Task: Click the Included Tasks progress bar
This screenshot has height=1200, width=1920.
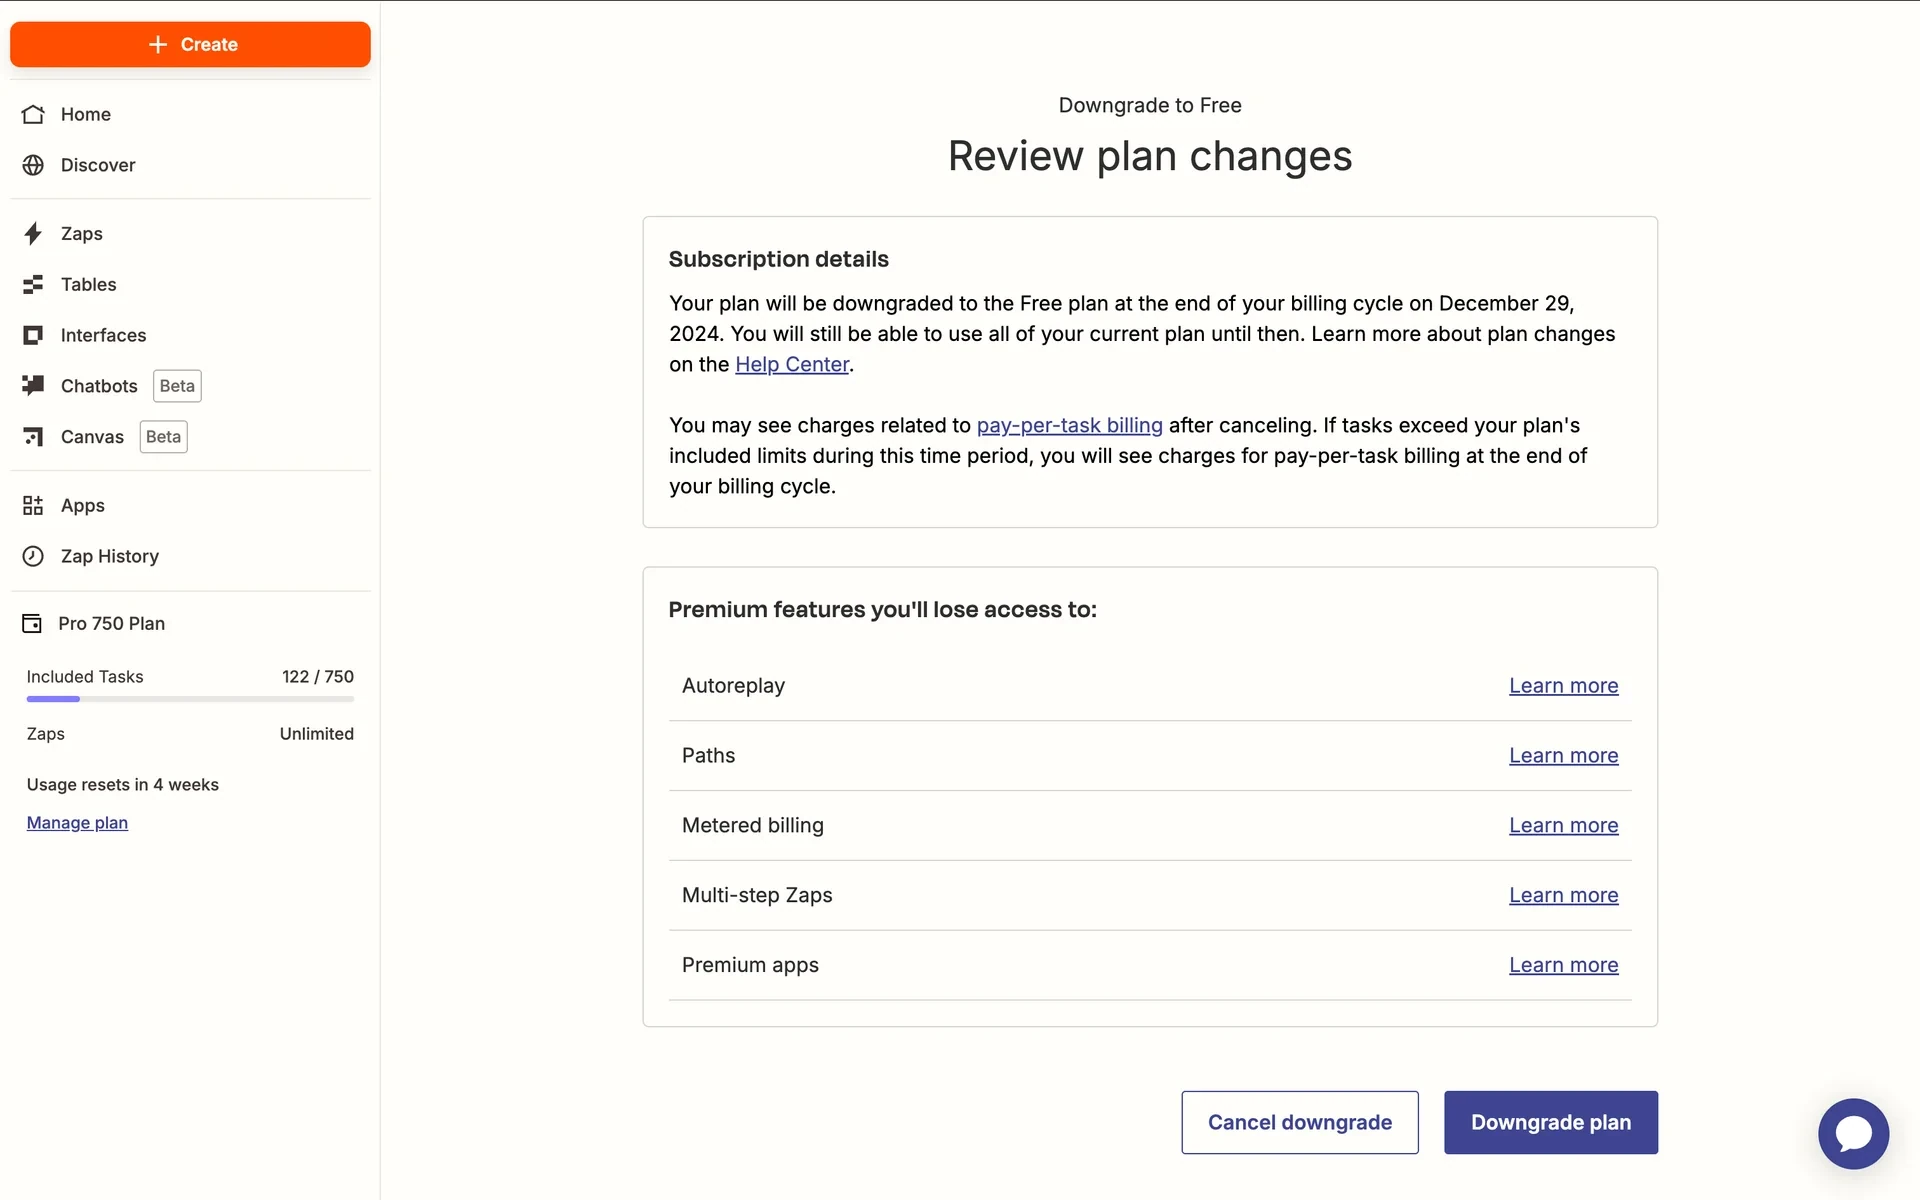Action: 190,699
